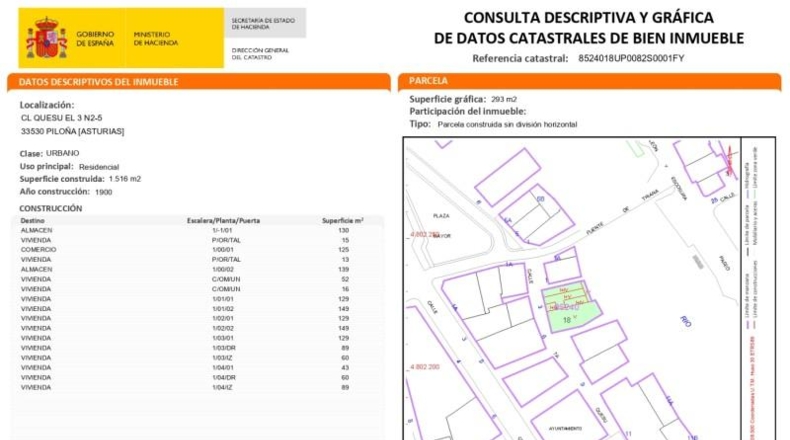Select Parcela construida sin división horizontal text
790x440 pixels.
point(507,124)
